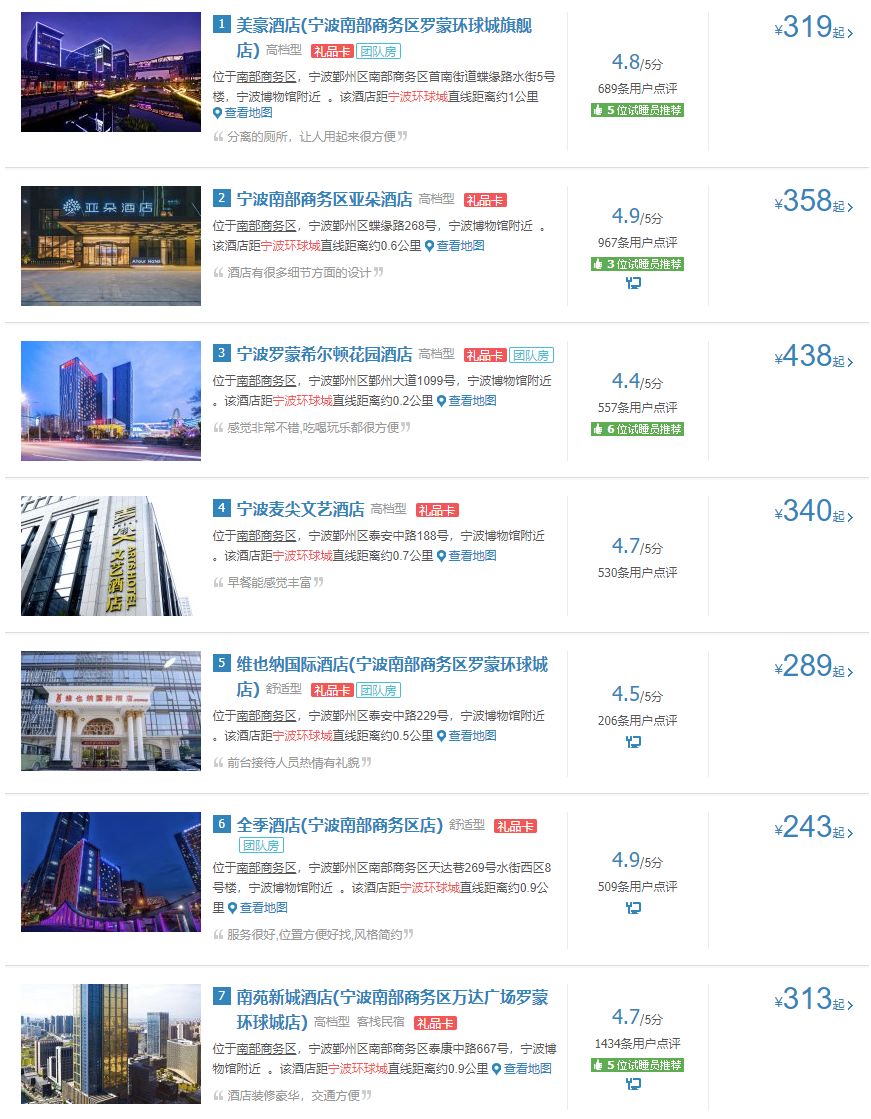Open 689条用户点评 reviews
The image size is (871, 1119).
point(638,88)
